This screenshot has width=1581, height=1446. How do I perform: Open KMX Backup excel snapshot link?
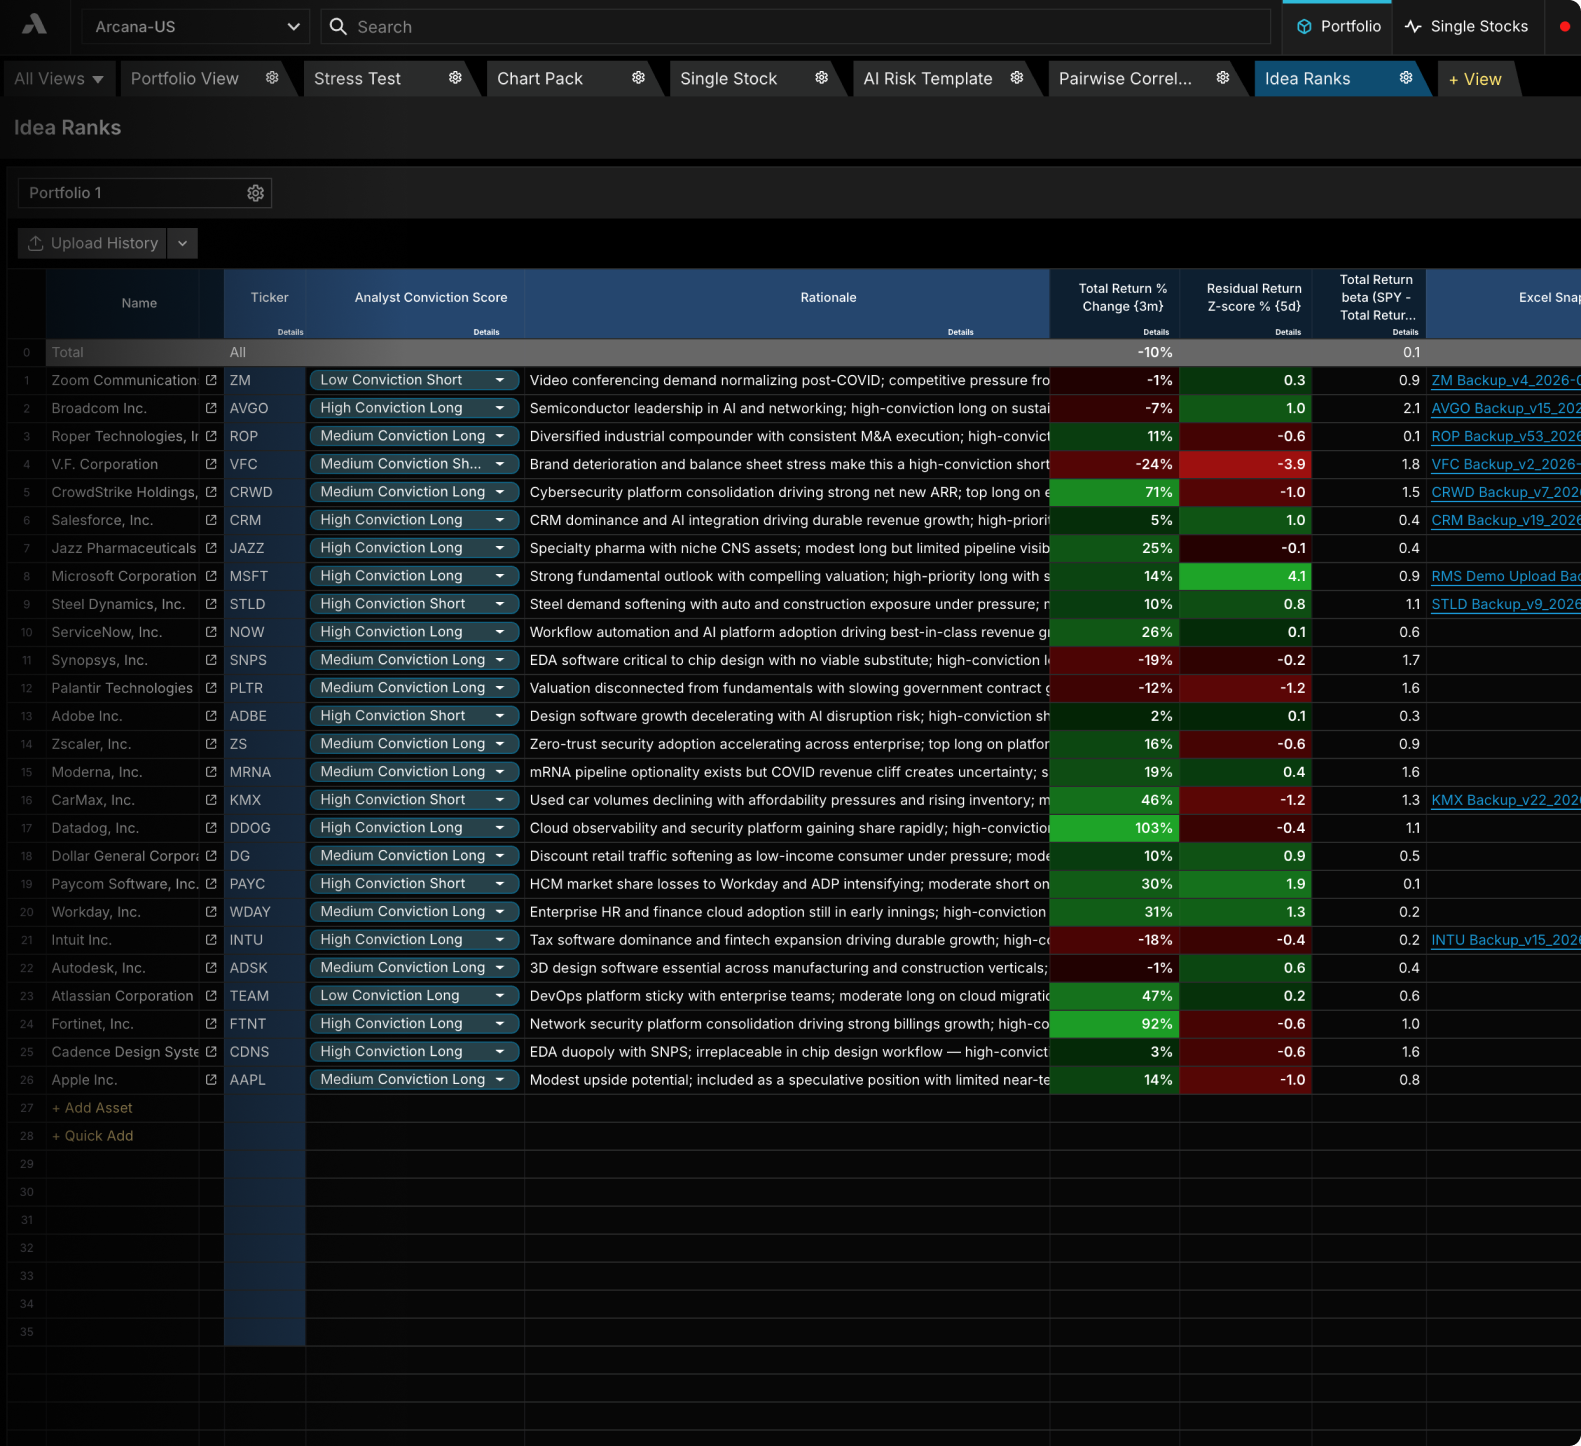pos(1505,800)
